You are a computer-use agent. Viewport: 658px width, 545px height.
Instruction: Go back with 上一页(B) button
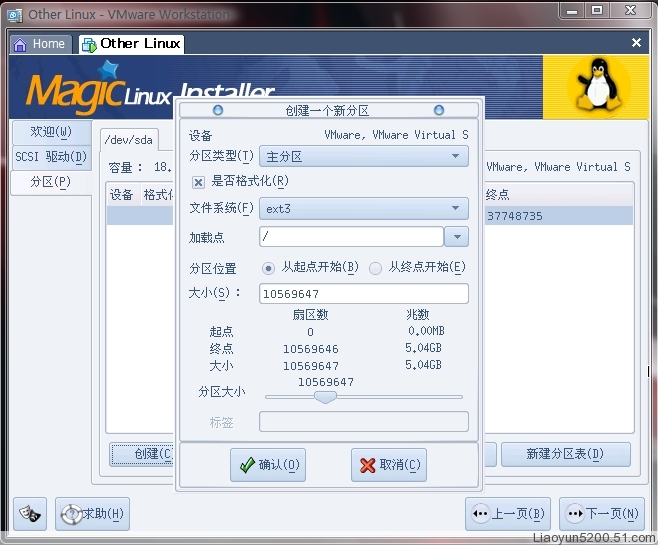click(x=508, y=514)
